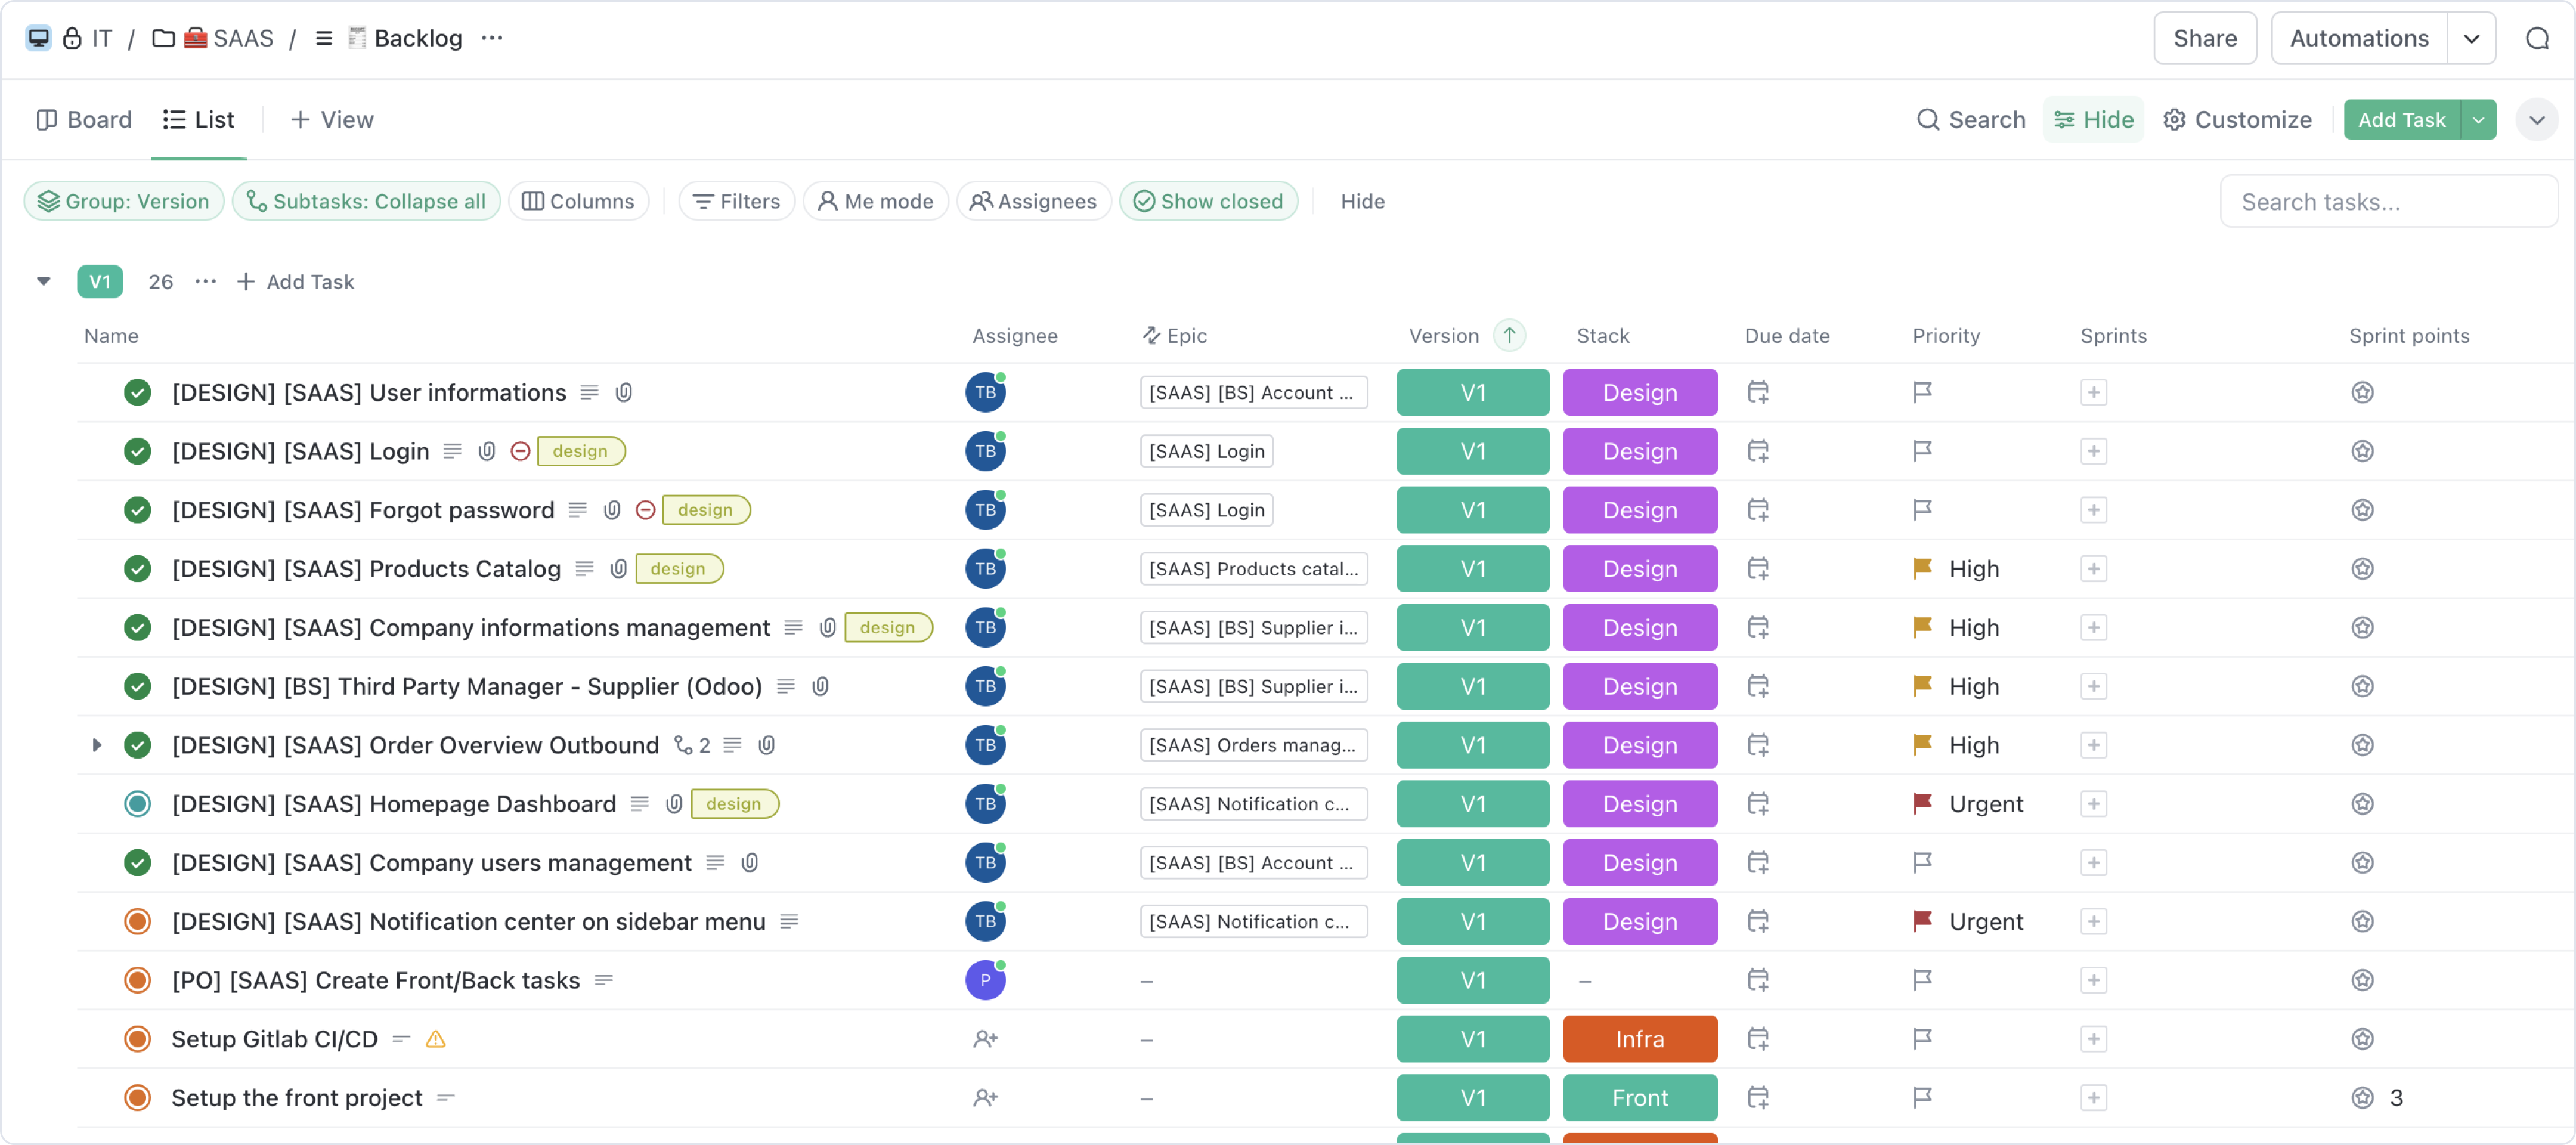Toggle status of DESIGN SAAS Login task
Screen dimensions: 2576x1145
click(x=137, y=451)
